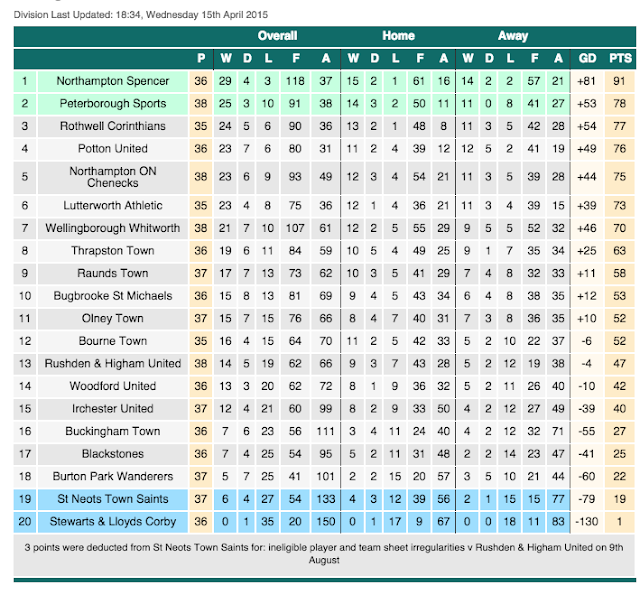Select St Neots Town Saints goals against 133
The width and height of the screenshot is (640, 595).
325,499
